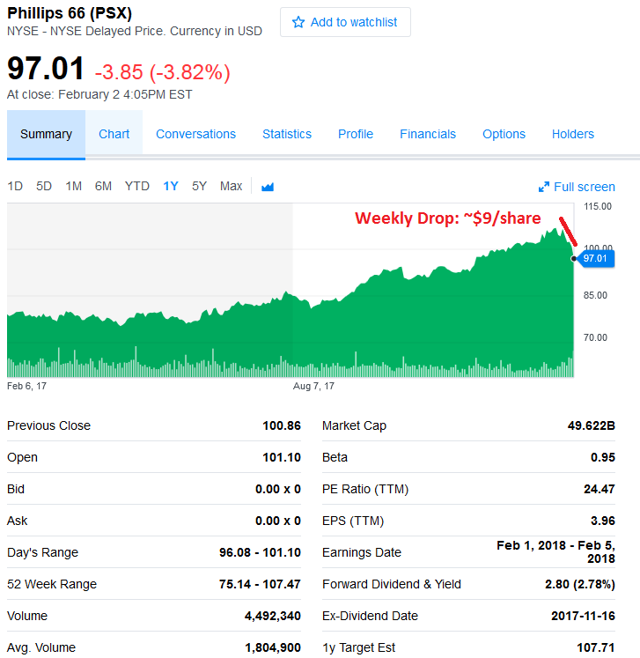This screenshot has width=640, height=658.
Task: Click the 1y Target Est value 107.71
Action: pyautogui.click(x=596, y=648)
